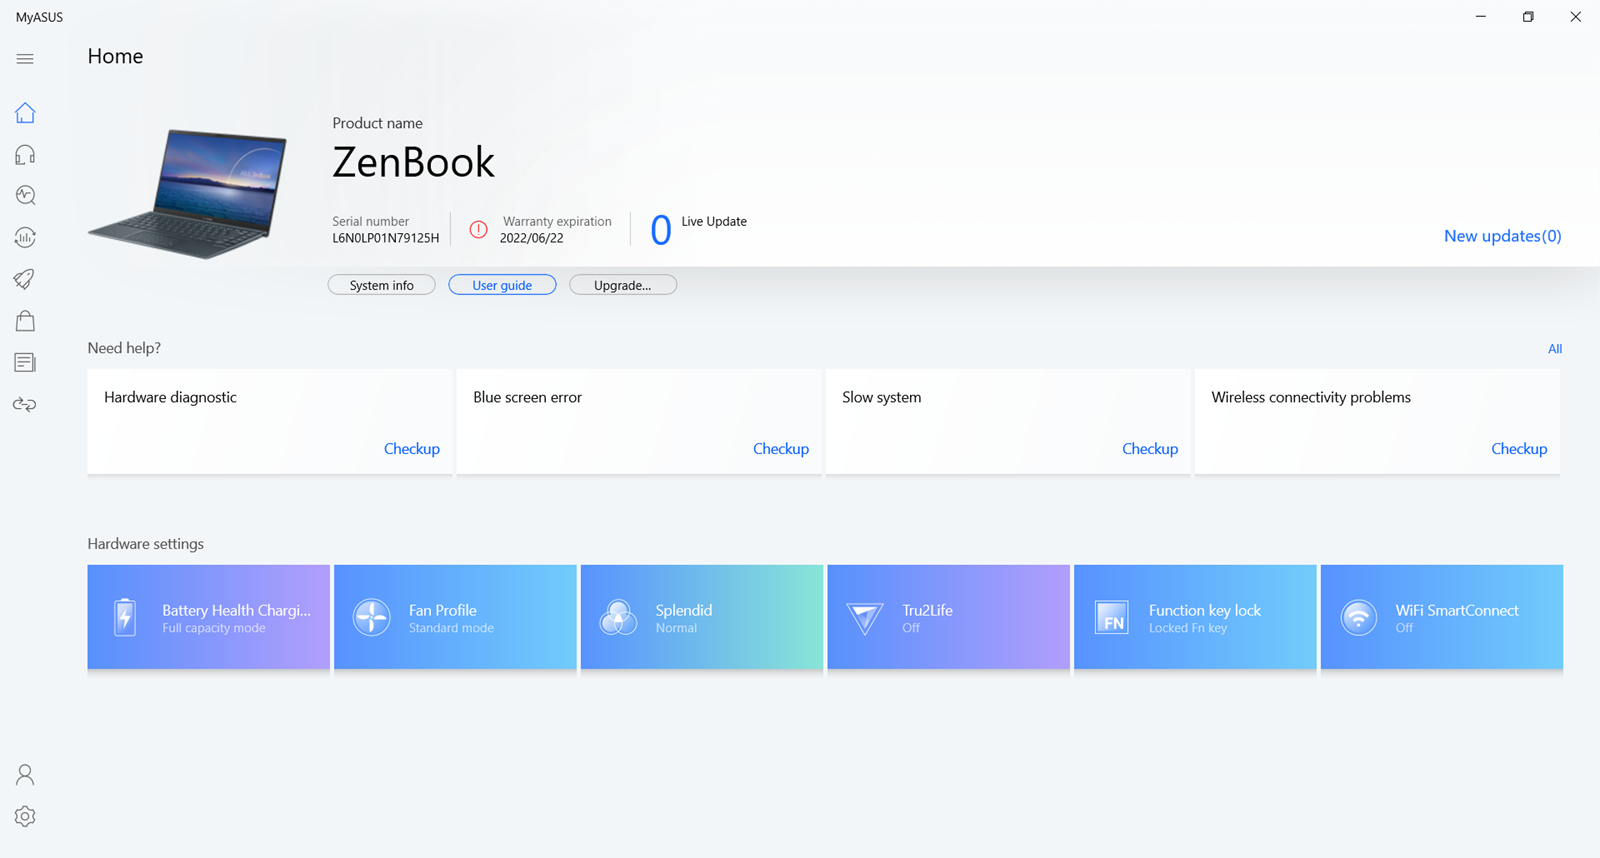Click the Tru2Life triangle icon
This screenshot has width=1600, height=858.
(865, 618)
